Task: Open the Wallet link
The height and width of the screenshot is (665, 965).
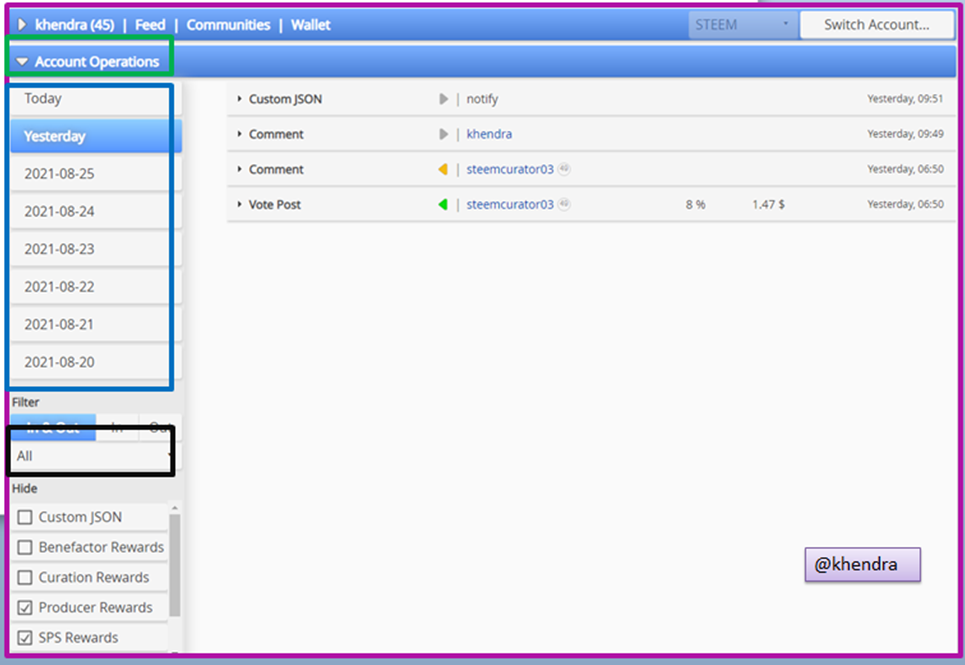Action: (x=311, y=25)
